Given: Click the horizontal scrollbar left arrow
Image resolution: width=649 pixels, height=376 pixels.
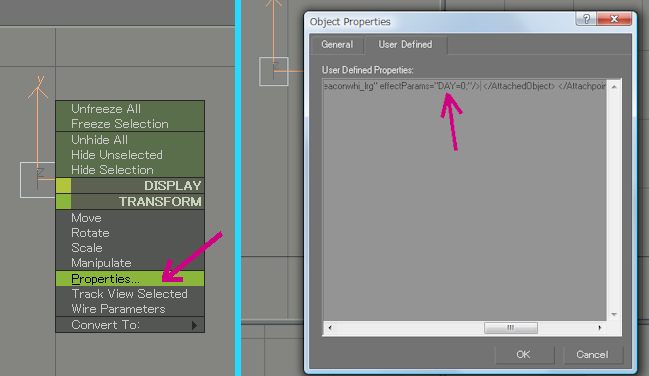Looking at the screenshot, I should click(x=329, y=328).
